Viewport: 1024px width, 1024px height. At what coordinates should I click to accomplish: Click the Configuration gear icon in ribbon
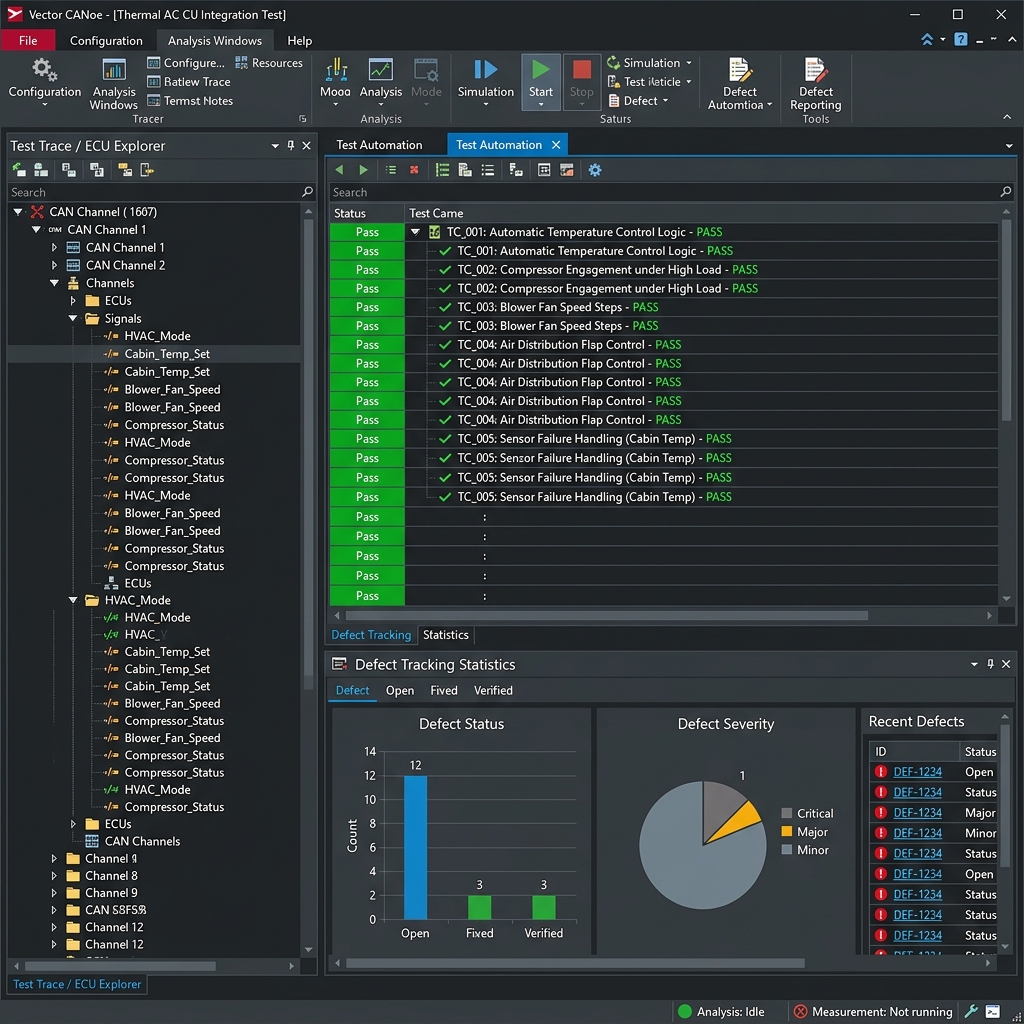point(44,69)
